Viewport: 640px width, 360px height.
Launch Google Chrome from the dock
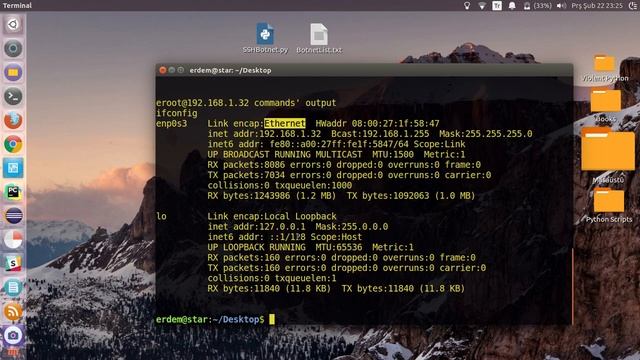click(13, 144)
